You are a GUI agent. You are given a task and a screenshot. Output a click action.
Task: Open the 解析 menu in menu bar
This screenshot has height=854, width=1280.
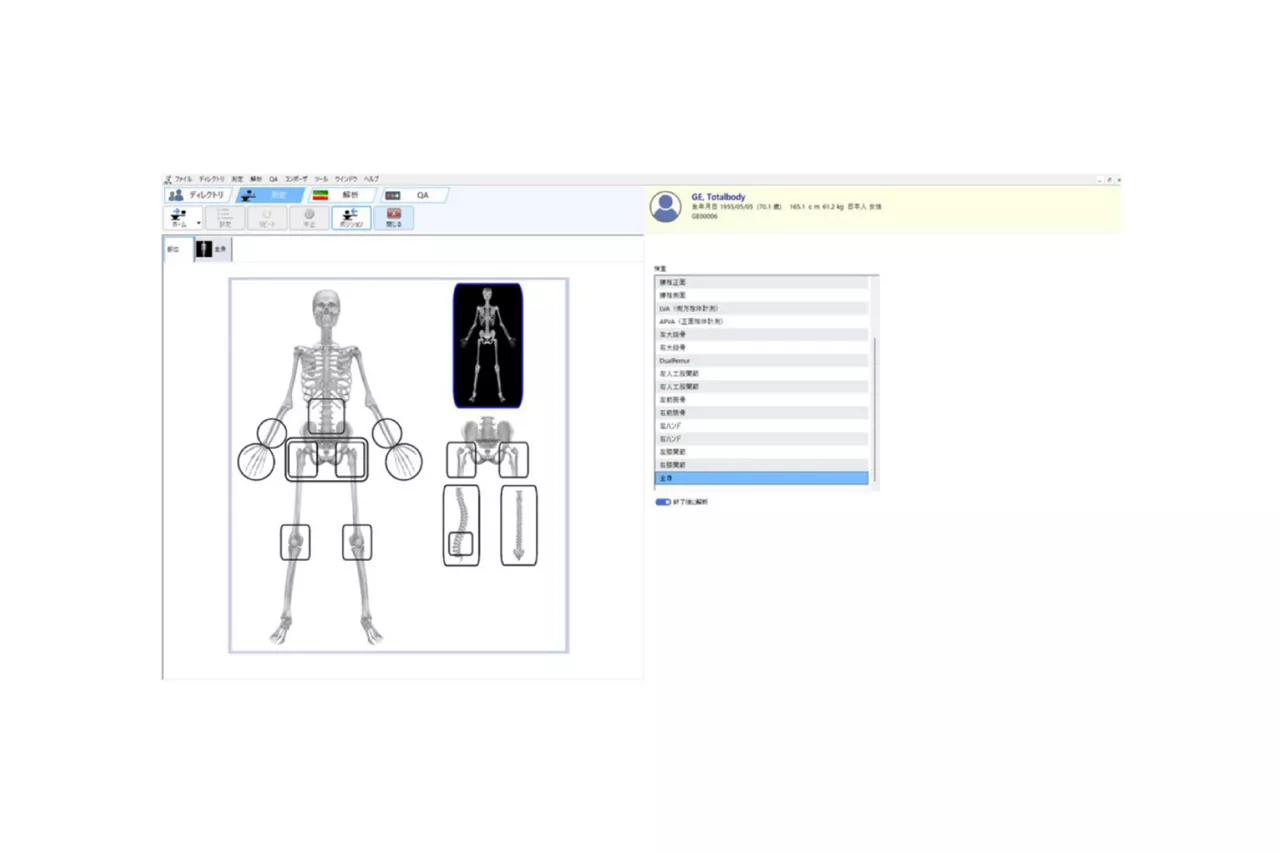click(256, 179)
